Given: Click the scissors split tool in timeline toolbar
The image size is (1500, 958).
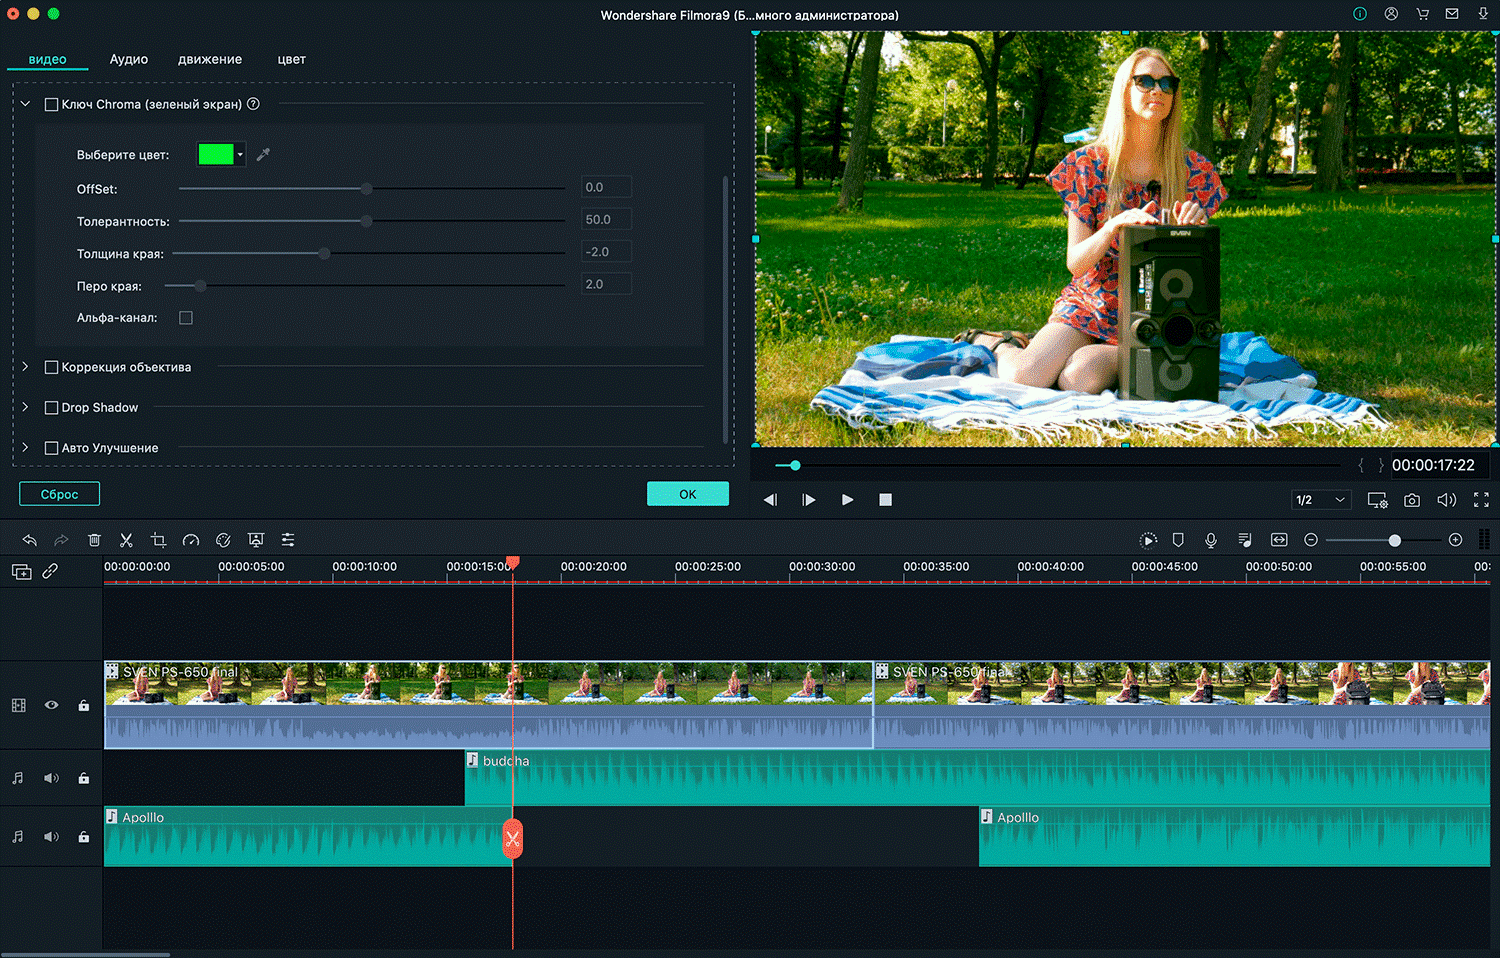Looking at the screenshot, I should 126,540.
